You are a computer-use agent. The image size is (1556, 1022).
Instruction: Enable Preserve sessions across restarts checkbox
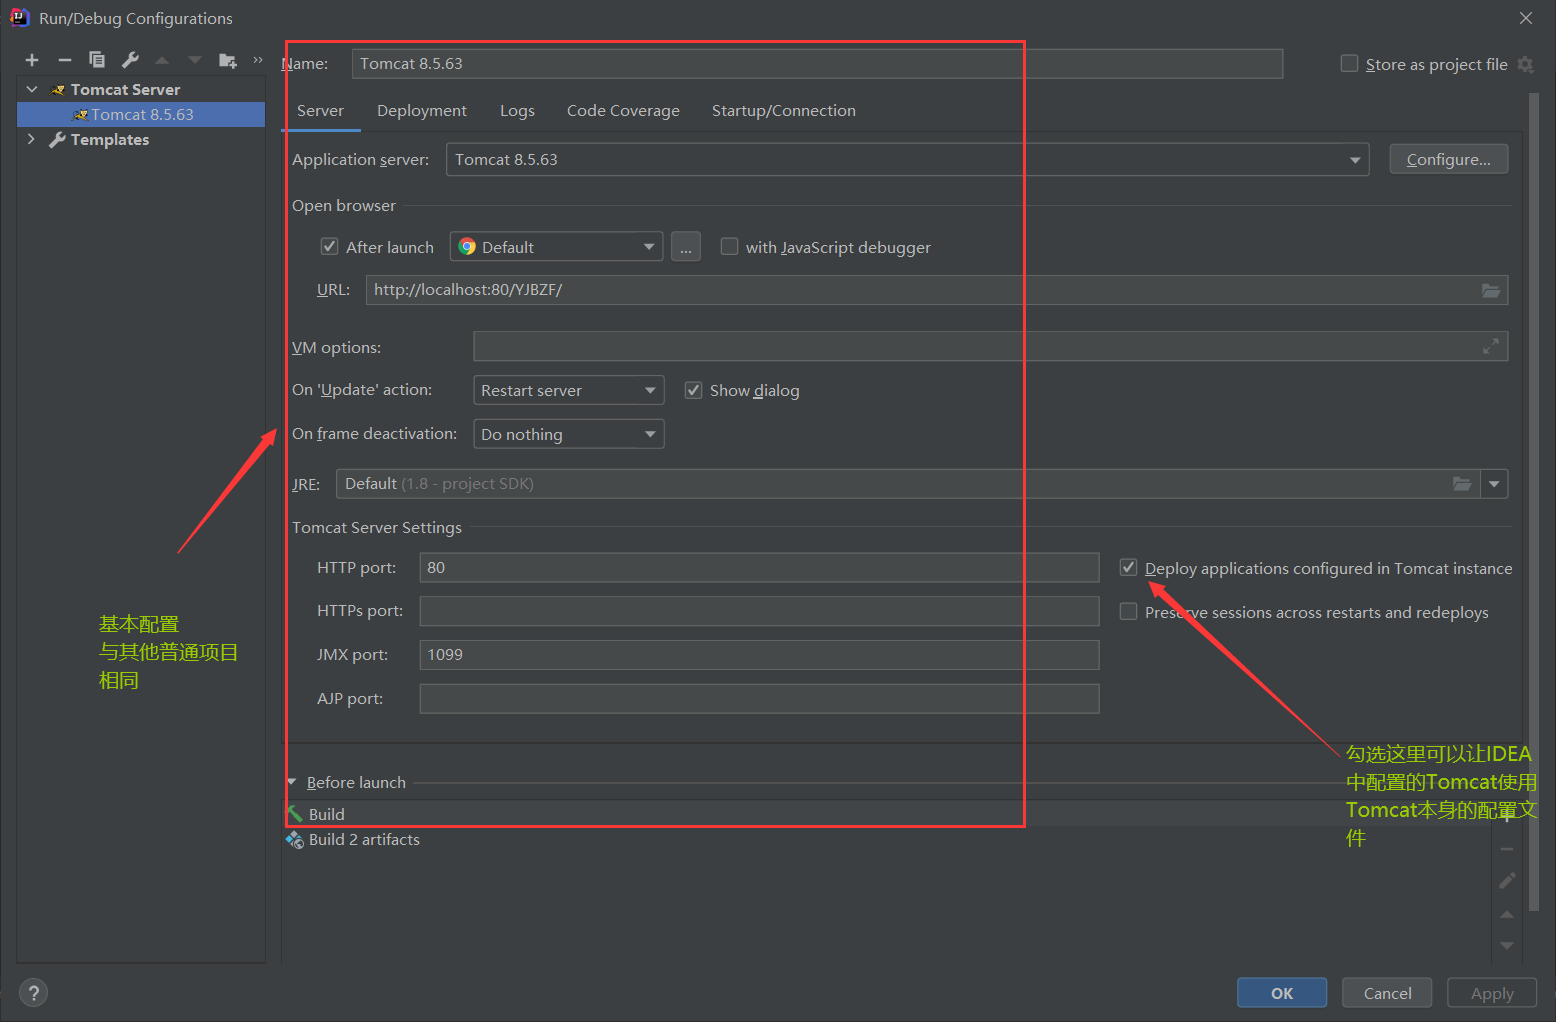(1128, 611)
